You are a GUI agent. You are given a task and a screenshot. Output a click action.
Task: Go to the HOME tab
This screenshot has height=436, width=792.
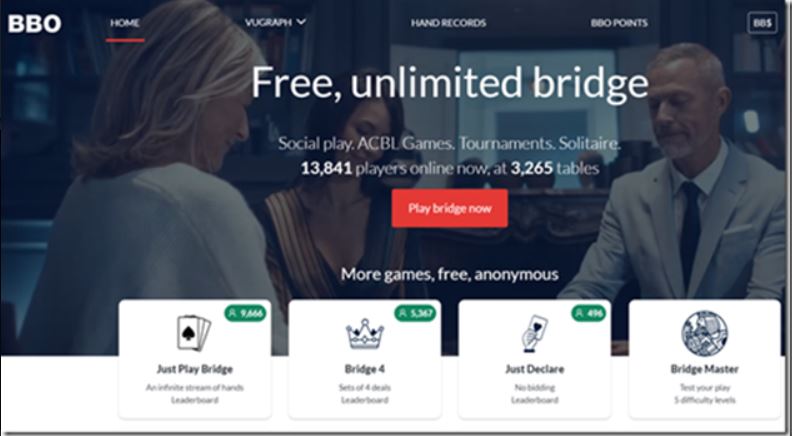coord(125,23)
